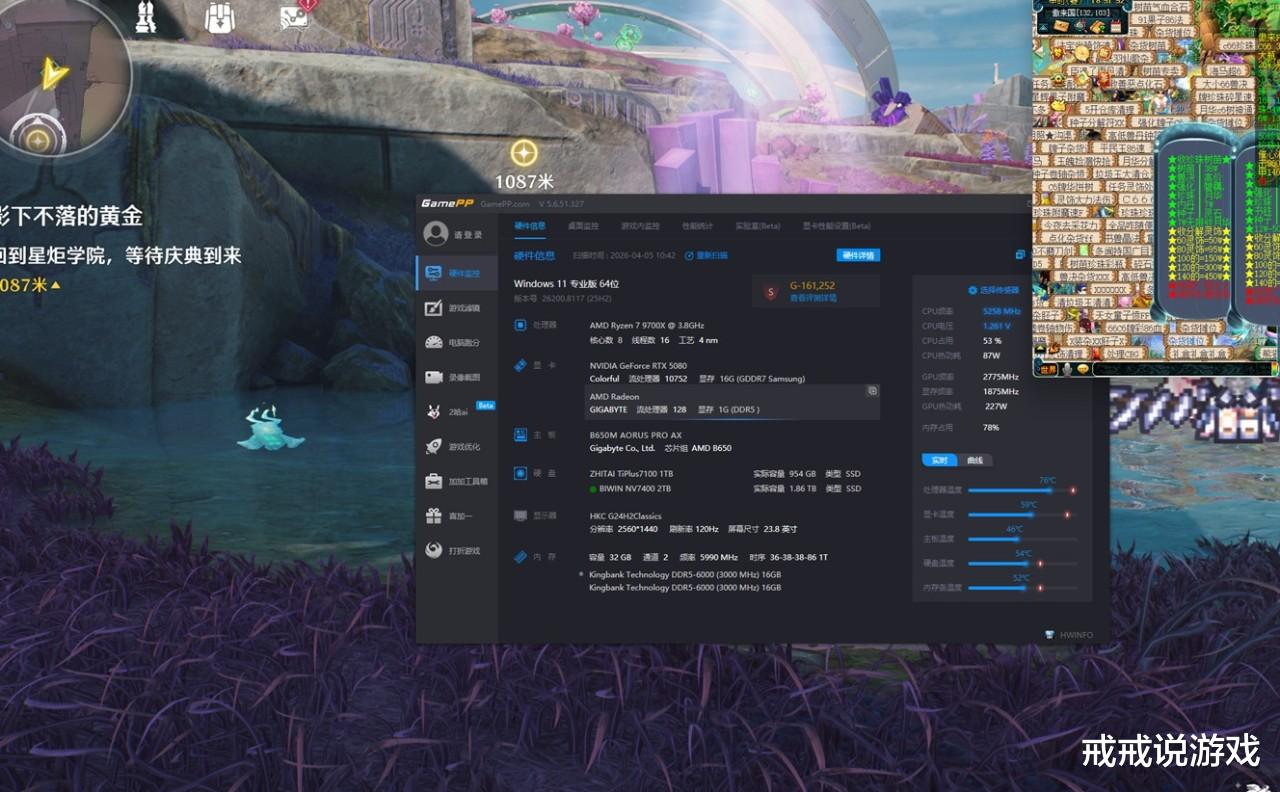The height and width of the screenshot is (792, 1280).
Task: Click the 主板 motherboard section icon
Action: pos(520,435)
